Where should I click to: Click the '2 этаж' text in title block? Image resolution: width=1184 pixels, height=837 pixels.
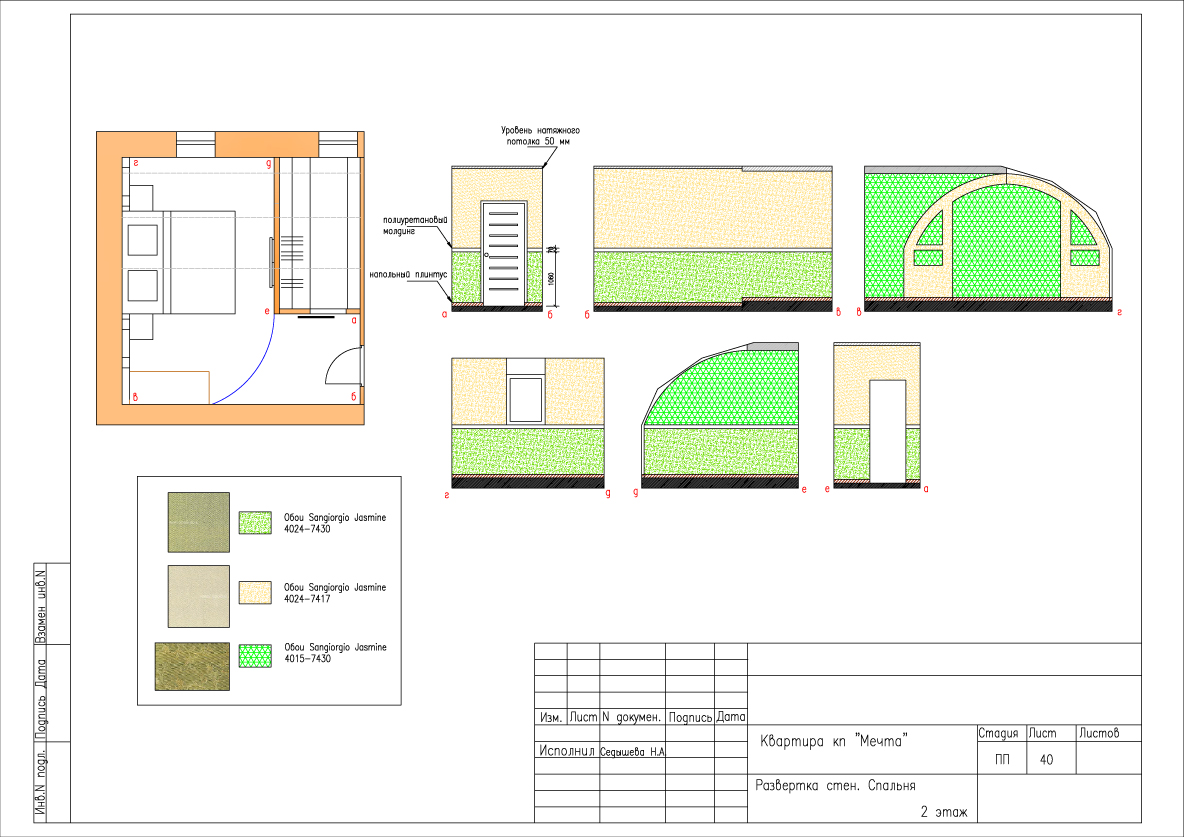943,812
